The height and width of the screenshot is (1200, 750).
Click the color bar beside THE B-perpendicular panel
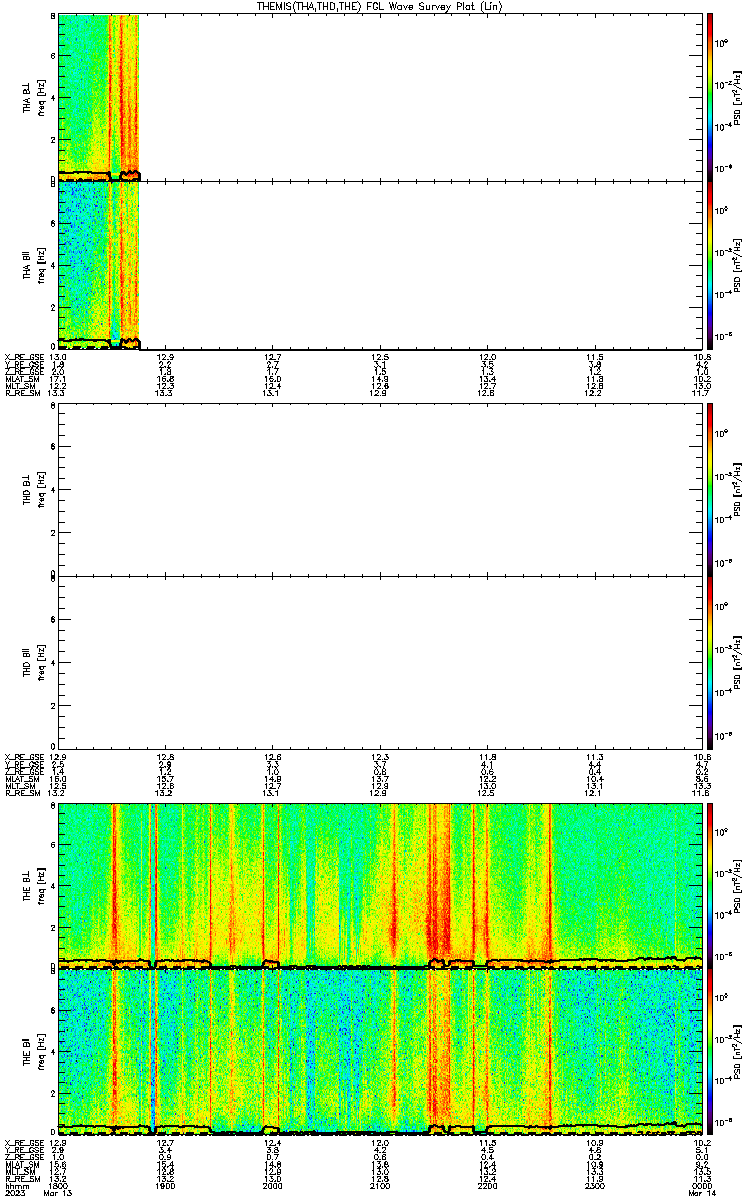point(710,885)
